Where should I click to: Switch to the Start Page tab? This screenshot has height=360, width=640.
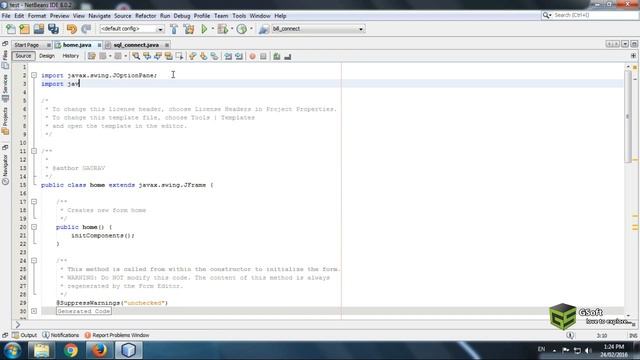point(27,45)
